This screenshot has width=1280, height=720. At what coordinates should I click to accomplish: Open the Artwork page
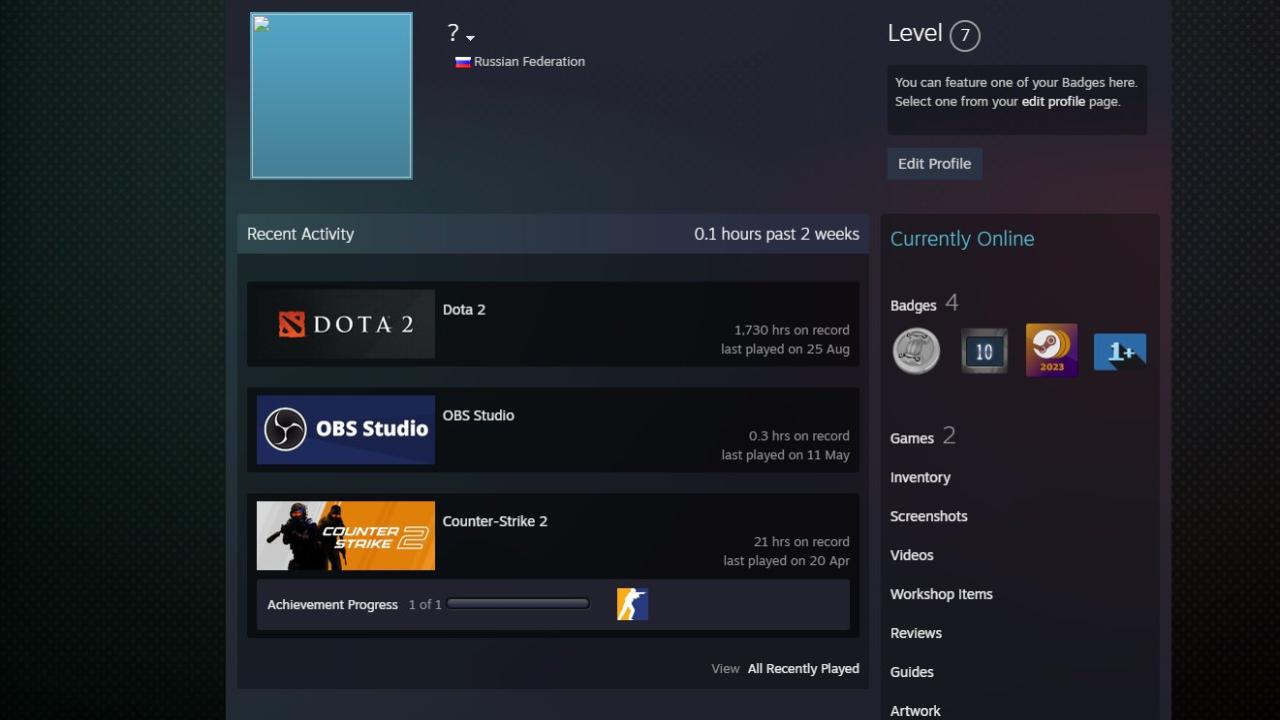[x=915, y=712]
